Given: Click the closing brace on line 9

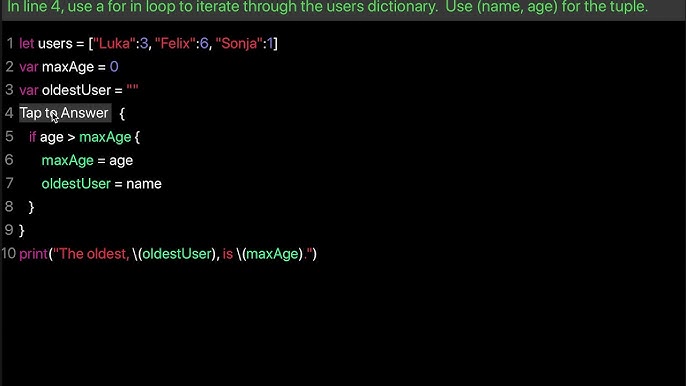Looking at the screenshot, I should [x=22, y=230].
